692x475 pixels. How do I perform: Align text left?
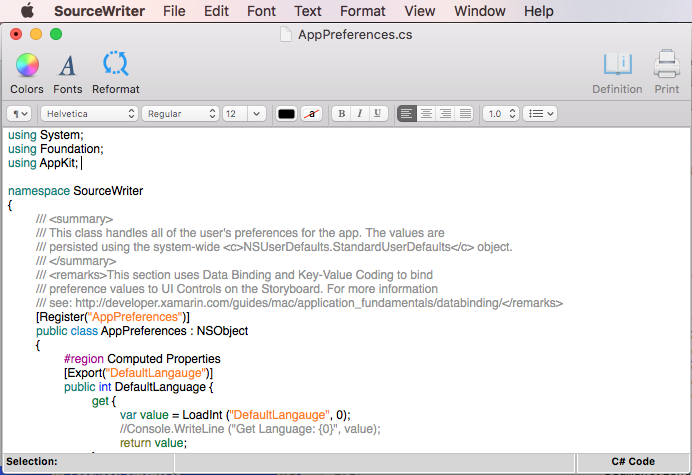click(x=407, y=114)
